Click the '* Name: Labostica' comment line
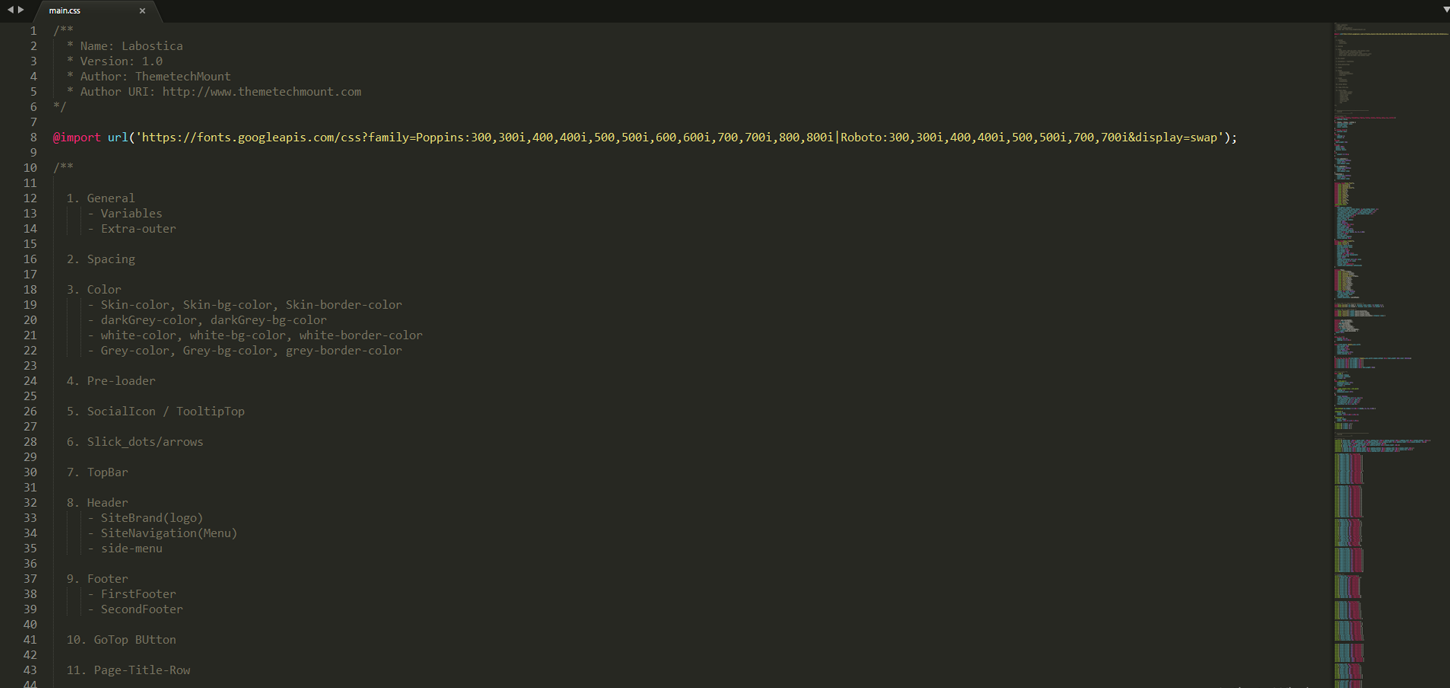This screenshot has height=688, width=1450. 125,46
